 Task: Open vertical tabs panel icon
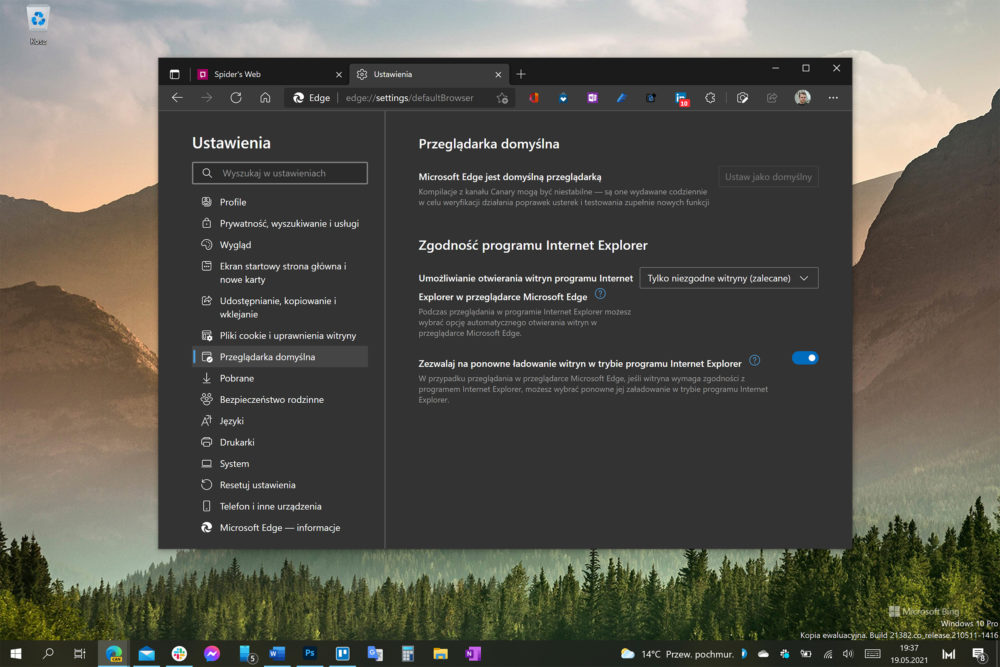tap(175, 75)
